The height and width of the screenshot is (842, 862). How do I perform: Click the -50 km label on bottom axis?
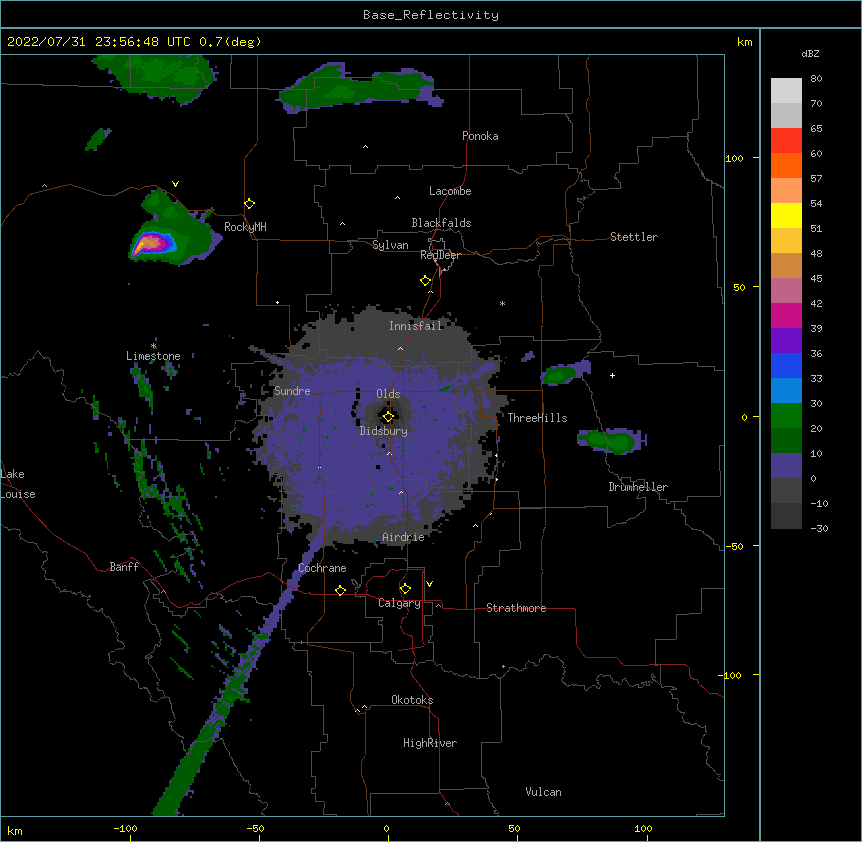tap(255, 829)
